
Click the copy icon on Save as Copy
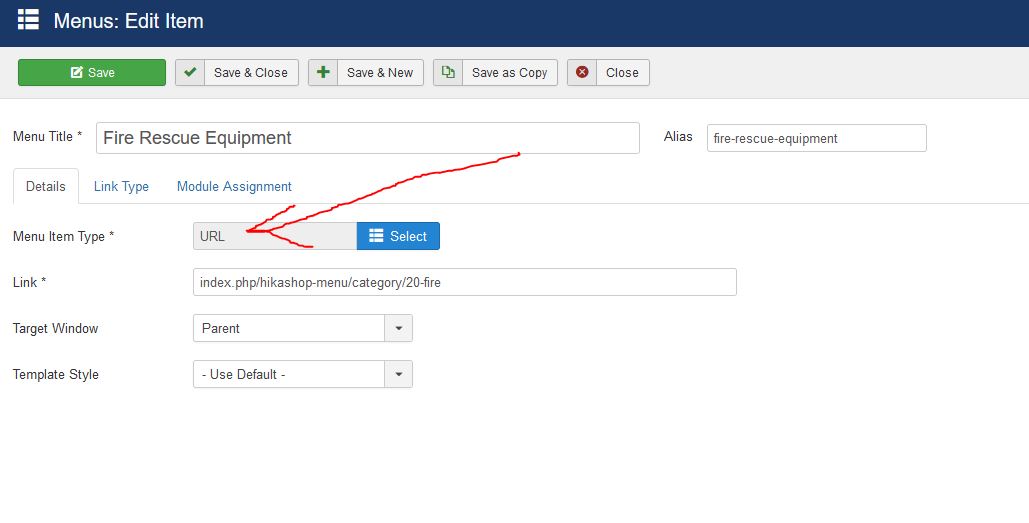pyautogui.click(x=448, y=72)
